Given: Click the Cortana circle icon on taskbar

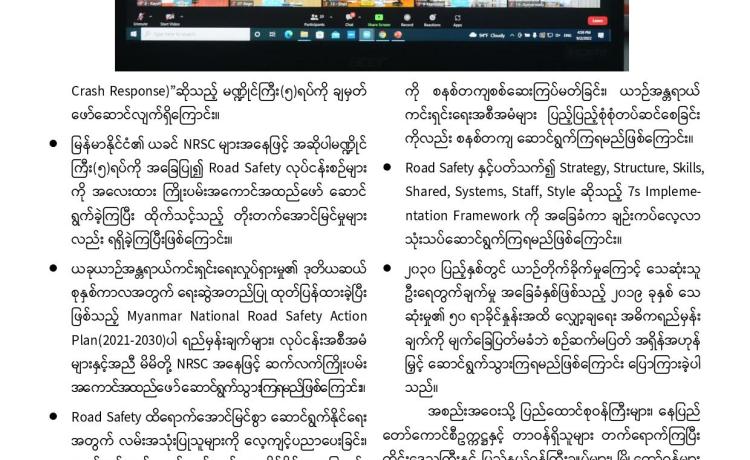Looking at the screenshot, I should coord(257,34).
